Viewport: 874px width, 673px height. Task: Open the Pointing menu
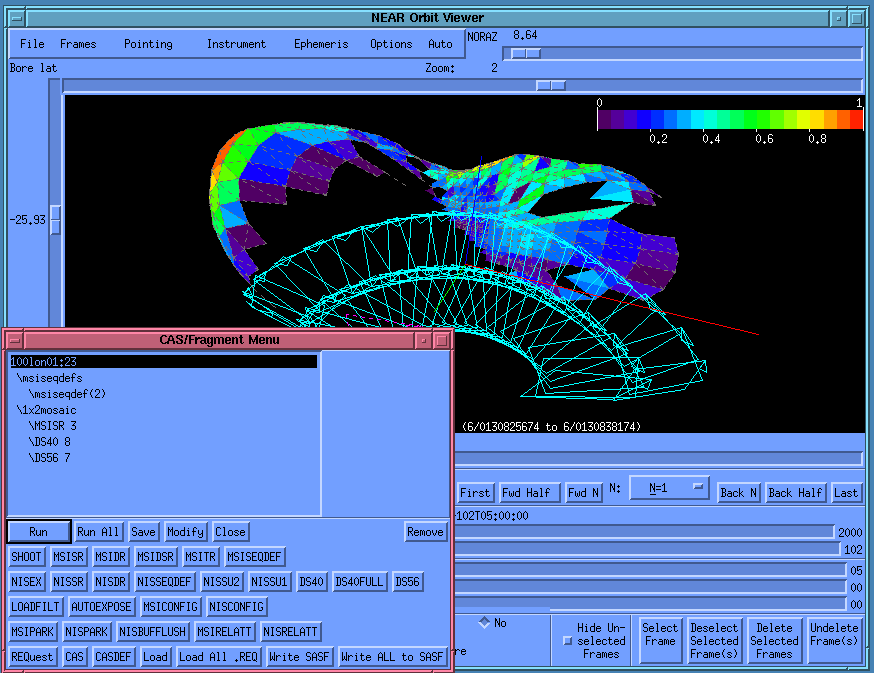click(x=148, y=44)
